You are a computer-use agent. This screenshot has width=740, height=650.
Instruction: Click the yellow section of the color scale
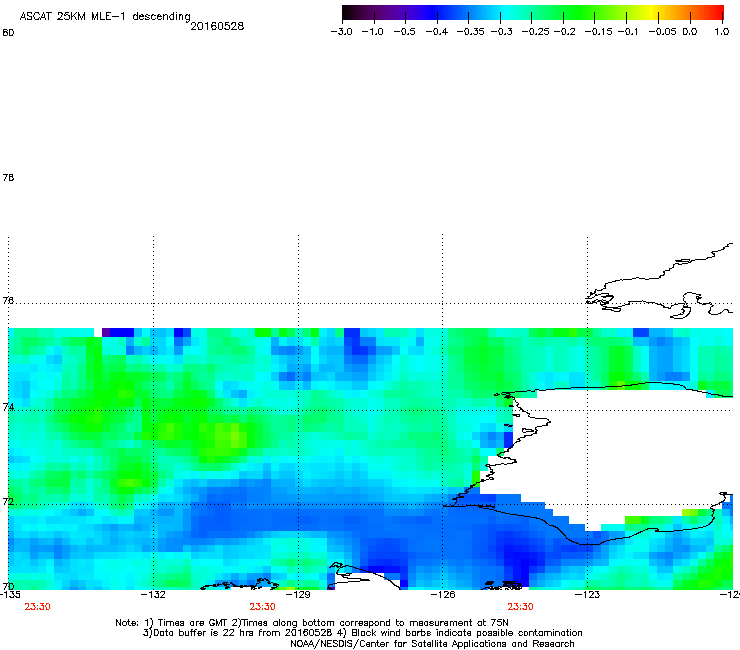653,13
